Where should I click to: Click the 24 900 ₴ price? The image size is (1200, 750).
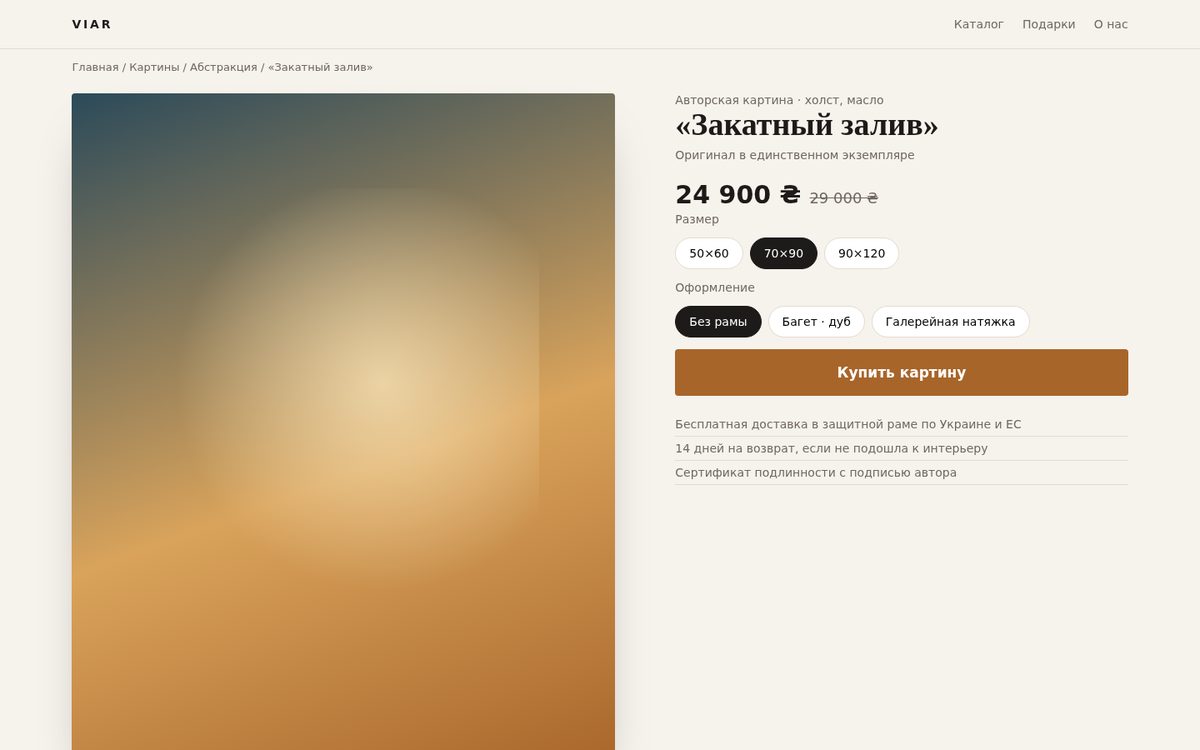[737, 195]
